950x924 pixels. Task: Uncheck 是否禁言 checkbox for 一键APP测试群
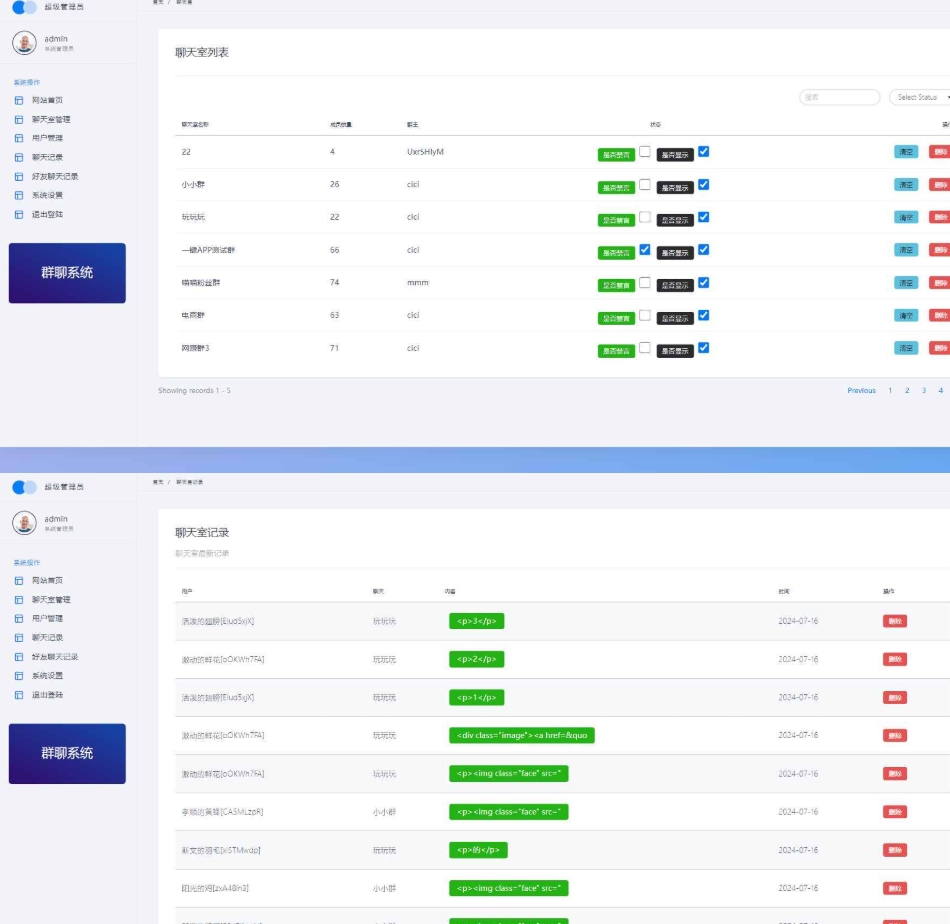pos(645,250)
